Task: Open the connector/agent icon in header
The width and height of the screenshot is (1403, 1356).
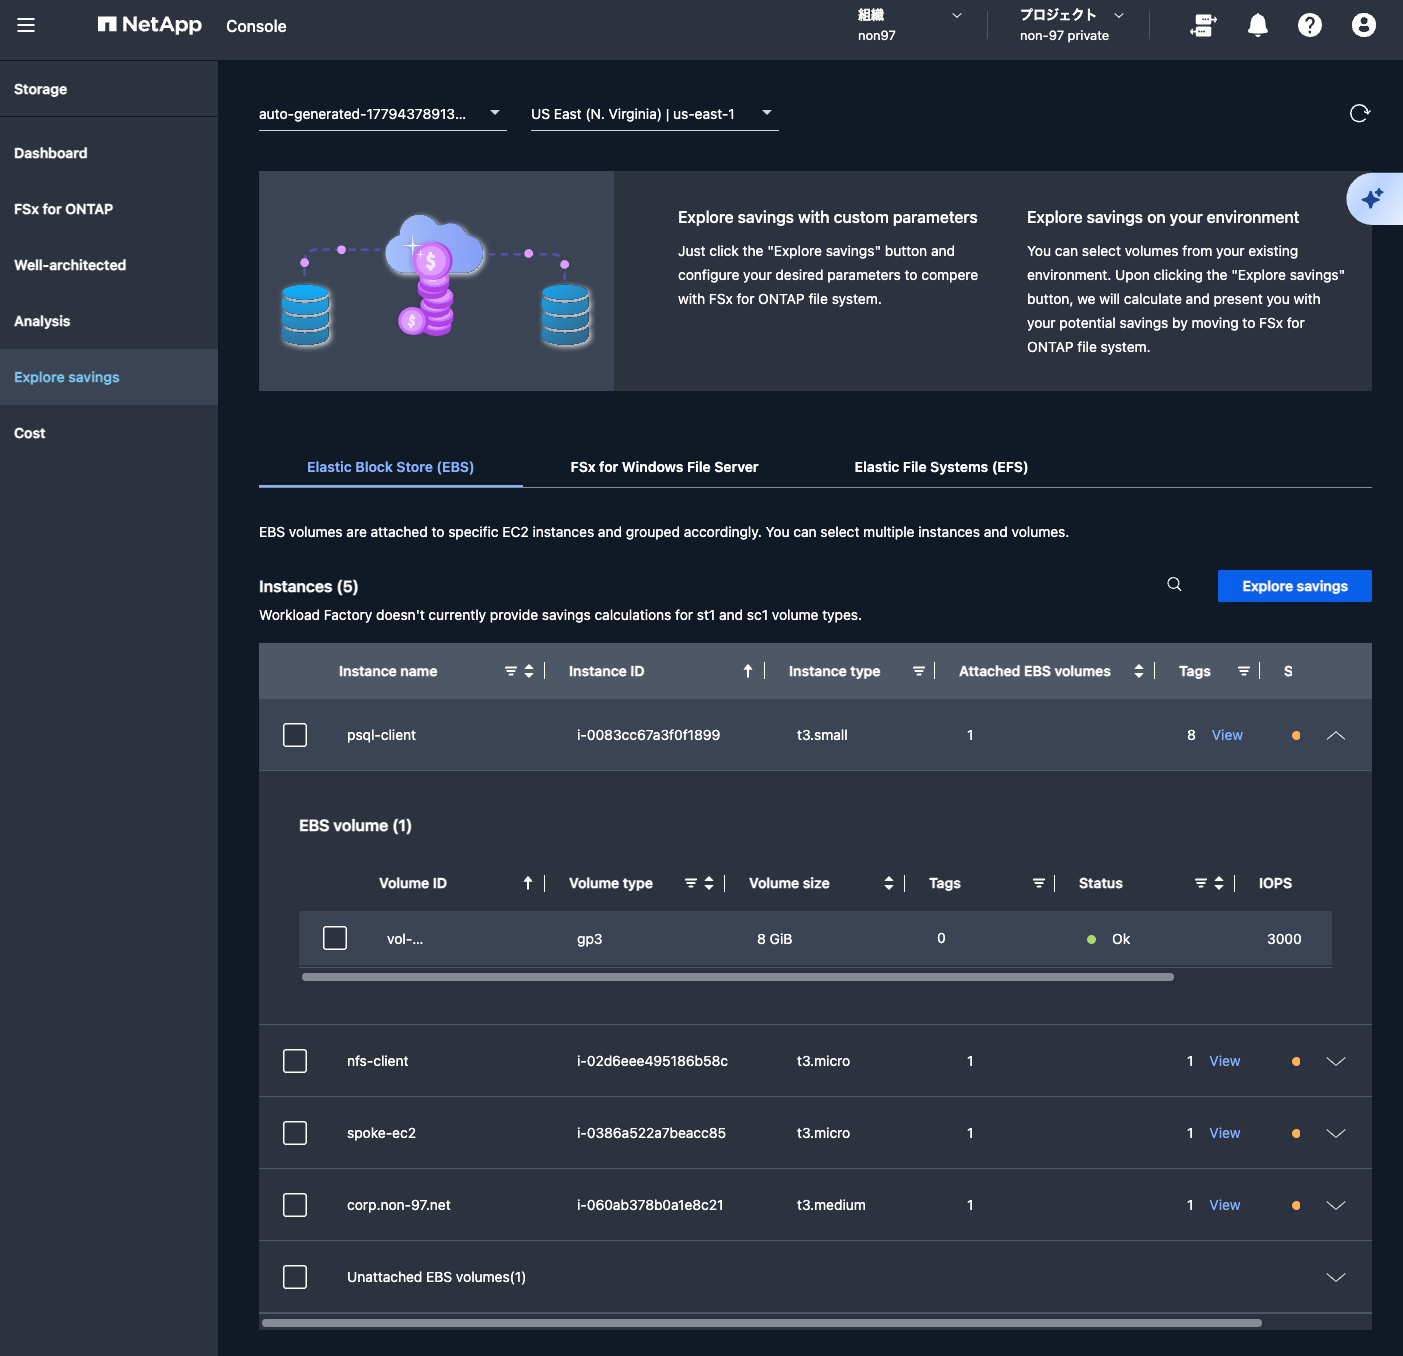Action: click(1203, 25)
